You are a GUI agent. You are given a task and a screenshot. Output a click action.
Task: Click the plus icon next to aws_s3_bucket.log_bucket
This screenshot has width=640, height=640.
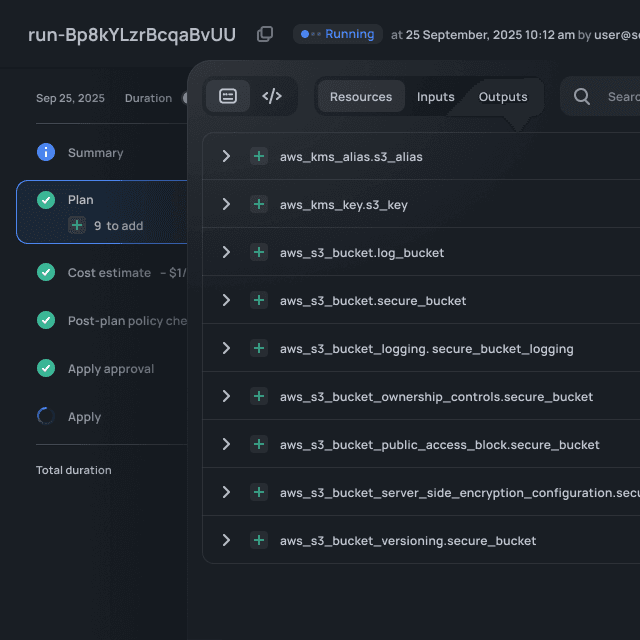click(x=259, y=253)
